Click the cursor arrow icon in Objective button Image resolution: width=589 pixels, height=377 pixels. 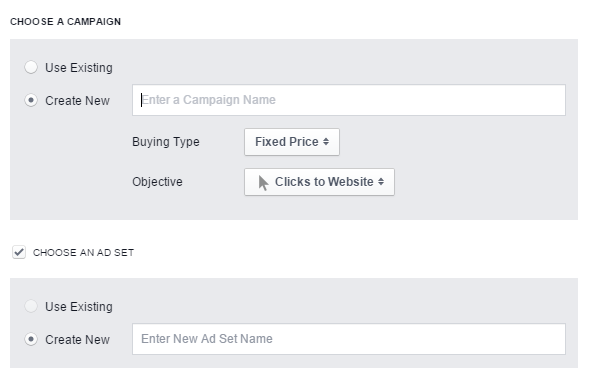tap(263, 182)
